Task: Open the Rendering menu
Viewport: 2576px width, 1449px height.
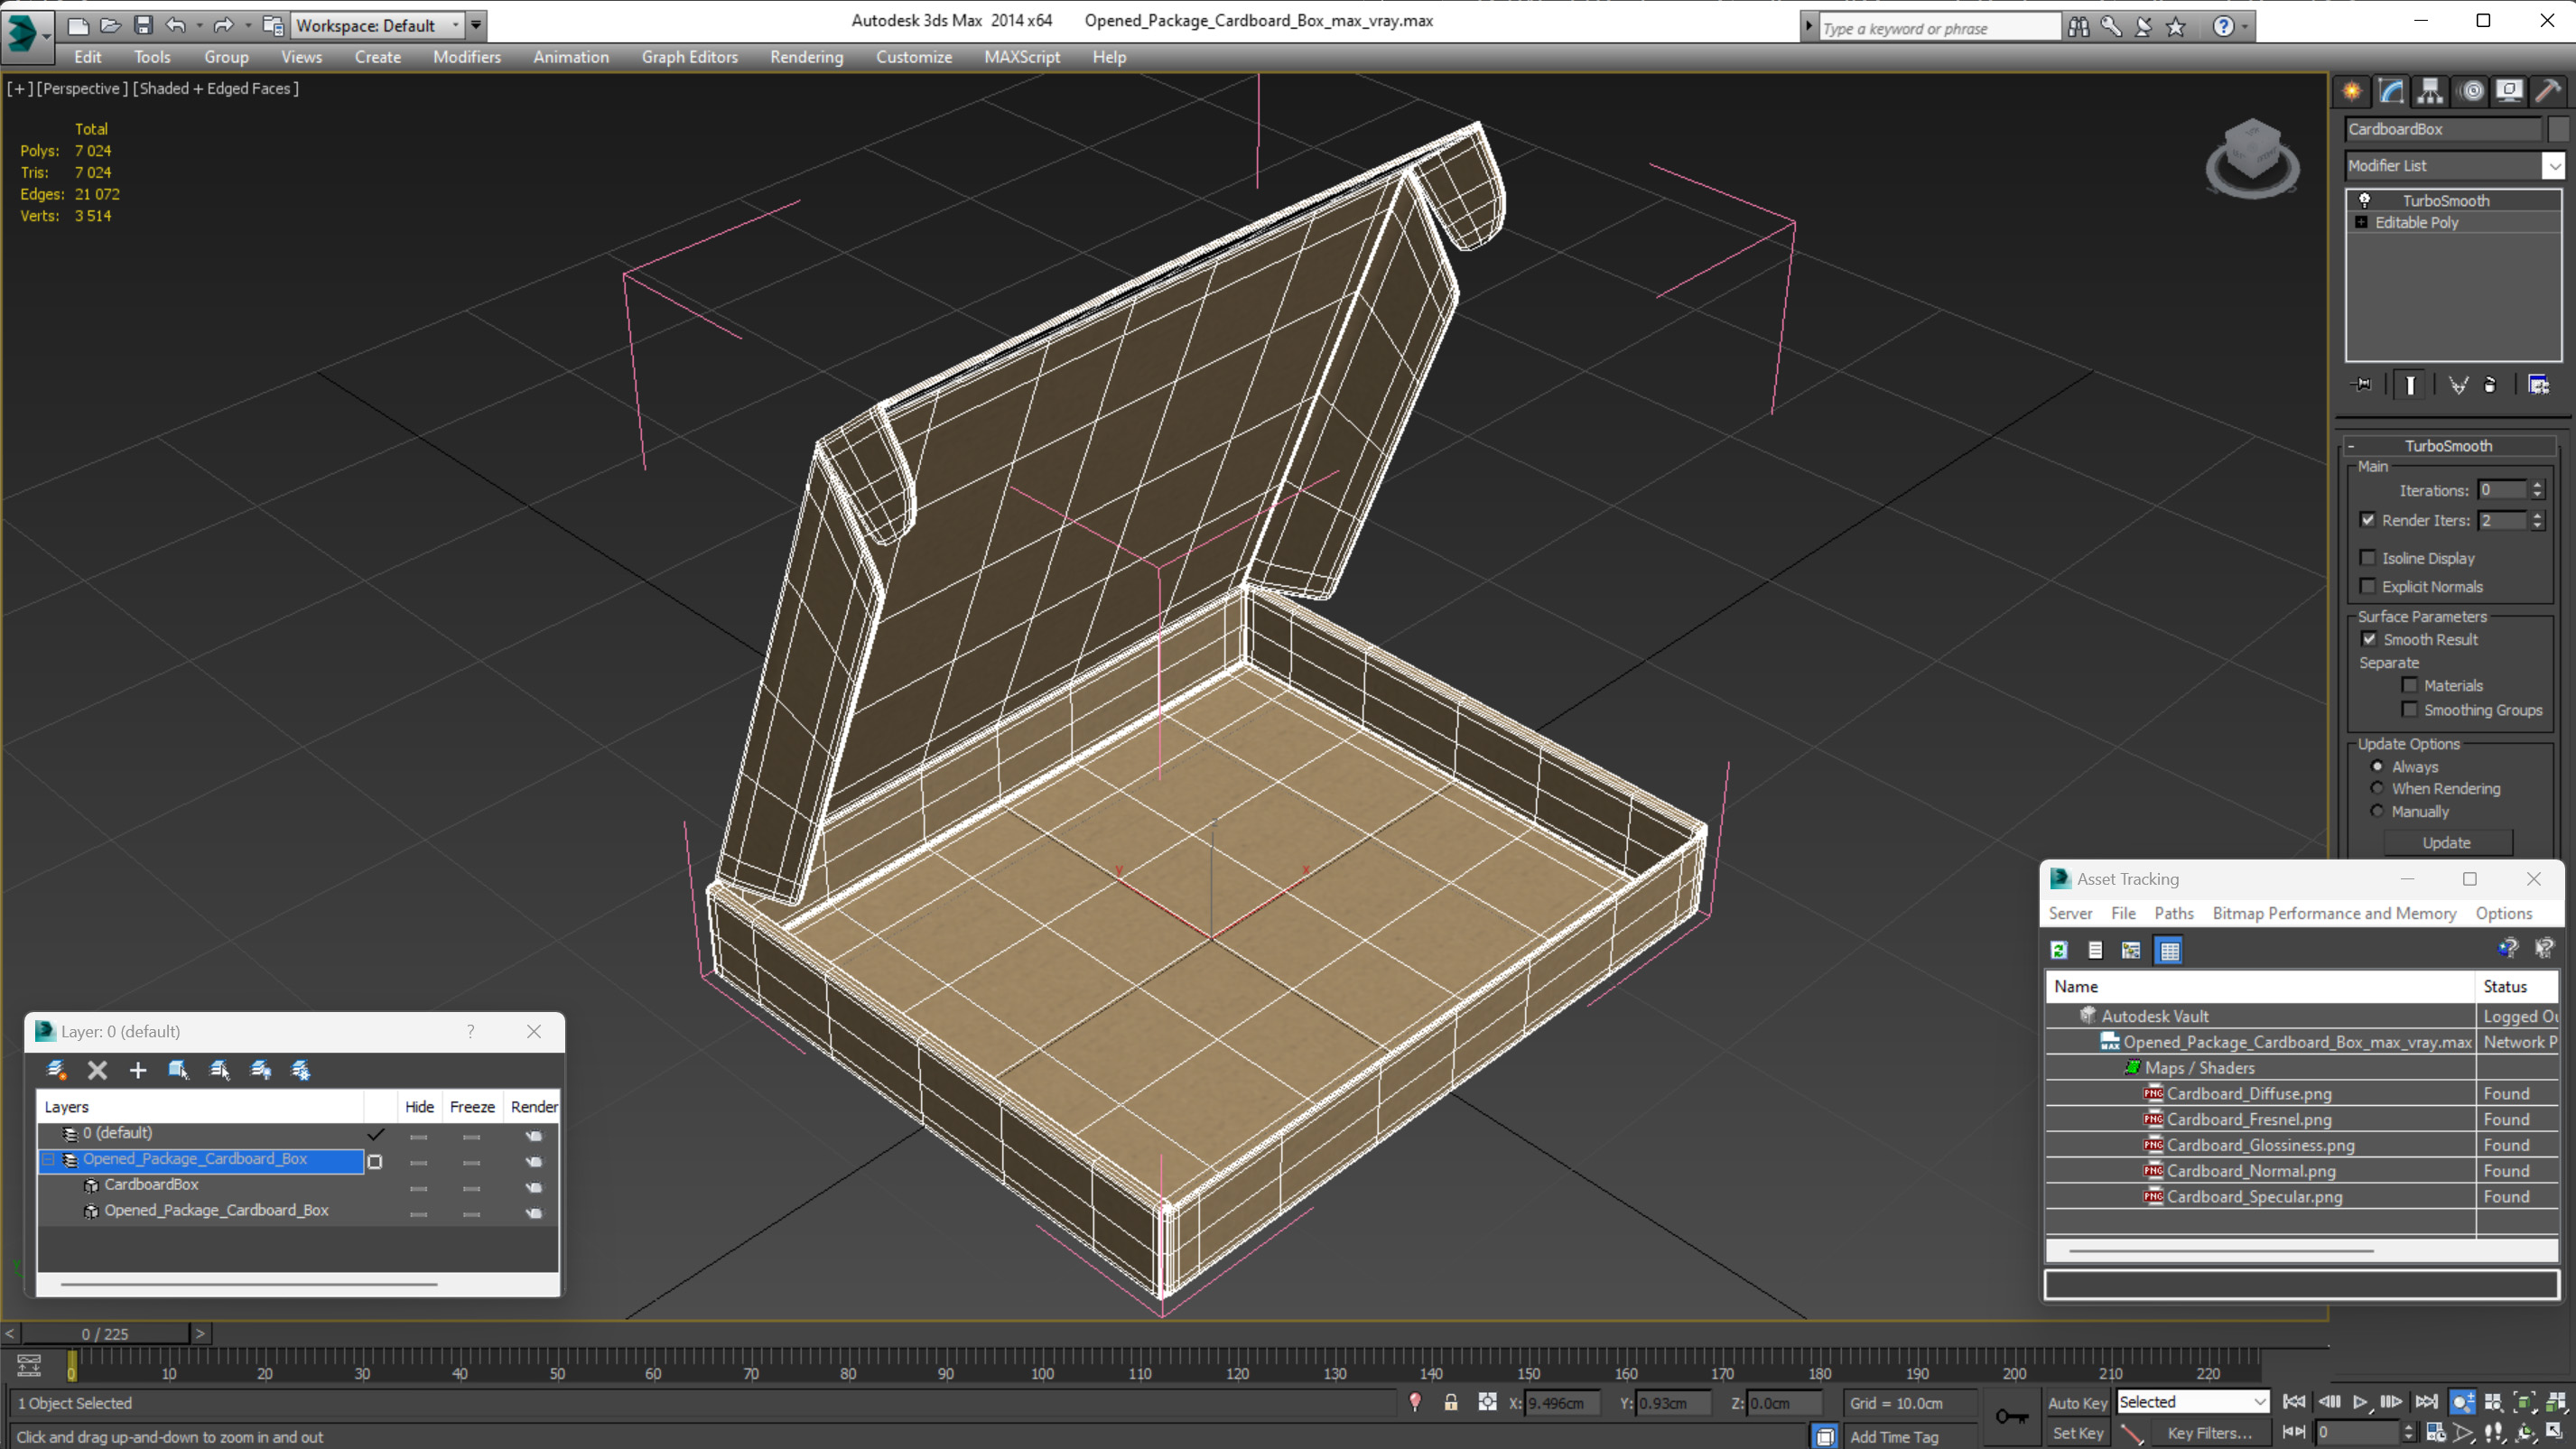Action: (806, 57)
